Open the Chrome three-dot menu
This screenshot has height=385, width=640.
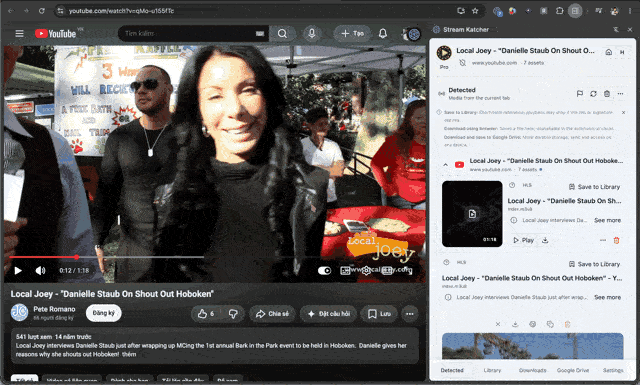pyautogui.click(x=630, y=11)
